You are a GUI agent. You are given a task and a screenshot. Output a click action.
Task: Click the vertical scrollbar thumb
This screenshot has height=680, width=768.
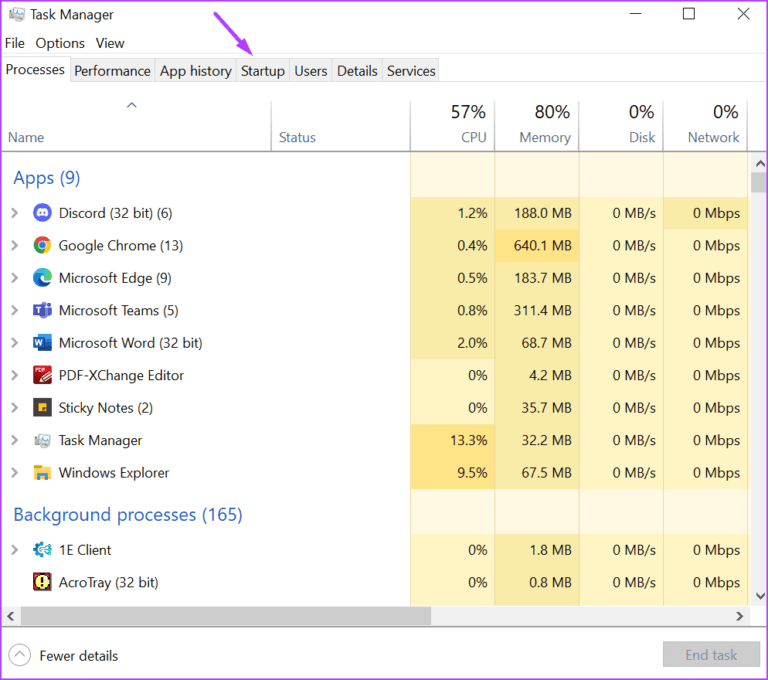tap(760, 182)
